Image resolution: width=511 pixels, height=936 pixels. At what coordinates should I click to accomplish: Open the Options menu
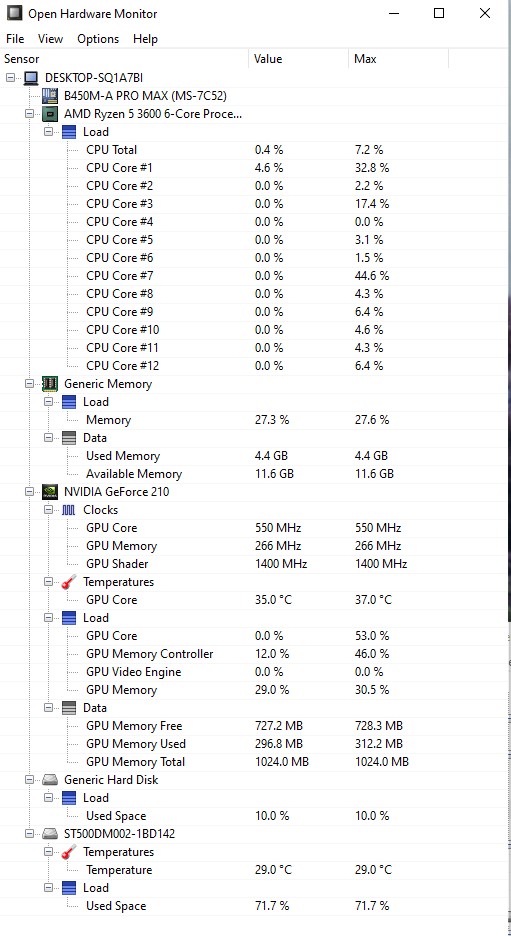(98, 39)
